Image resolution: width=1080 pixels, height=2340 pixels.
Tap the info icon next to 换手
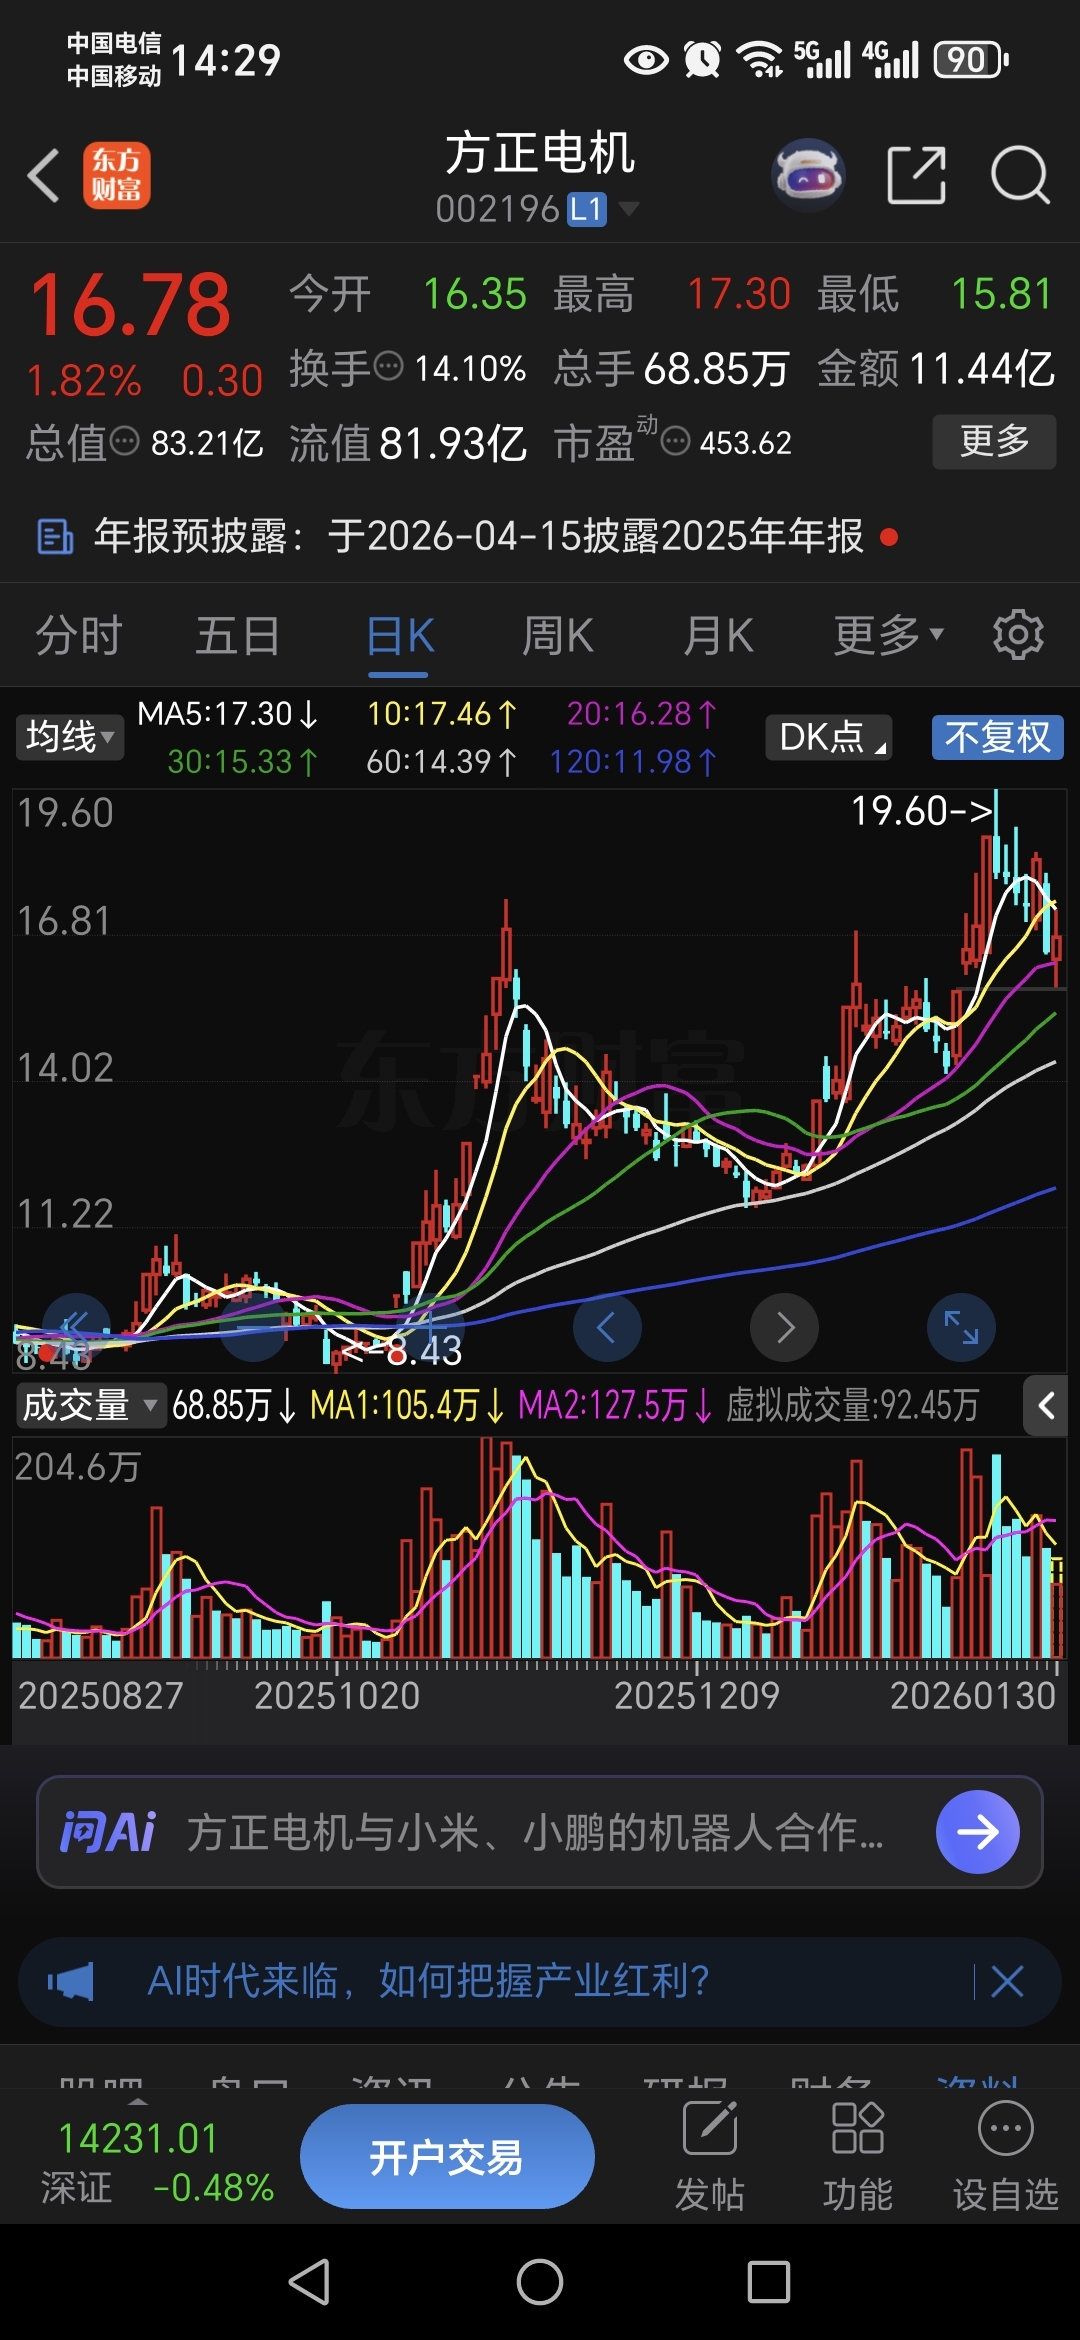(x=388, y=366)
